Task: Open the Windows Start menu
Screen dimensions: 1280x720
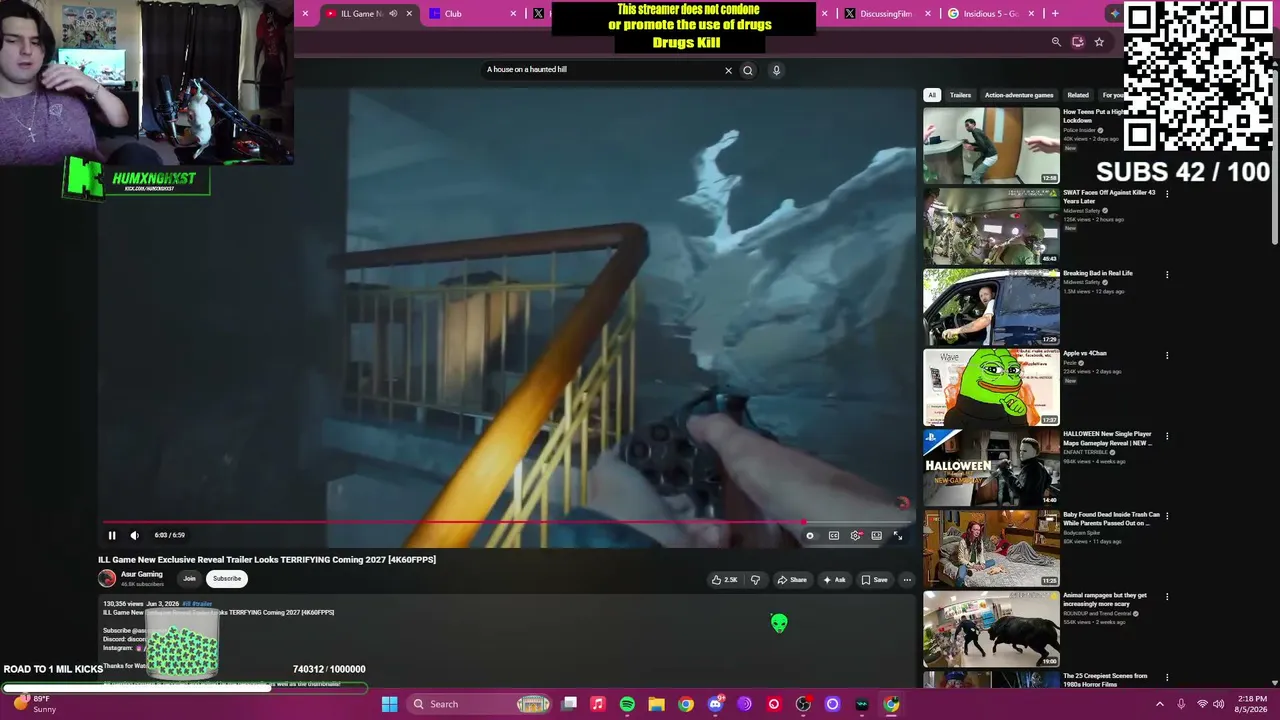Action: [x=390, y=704]
